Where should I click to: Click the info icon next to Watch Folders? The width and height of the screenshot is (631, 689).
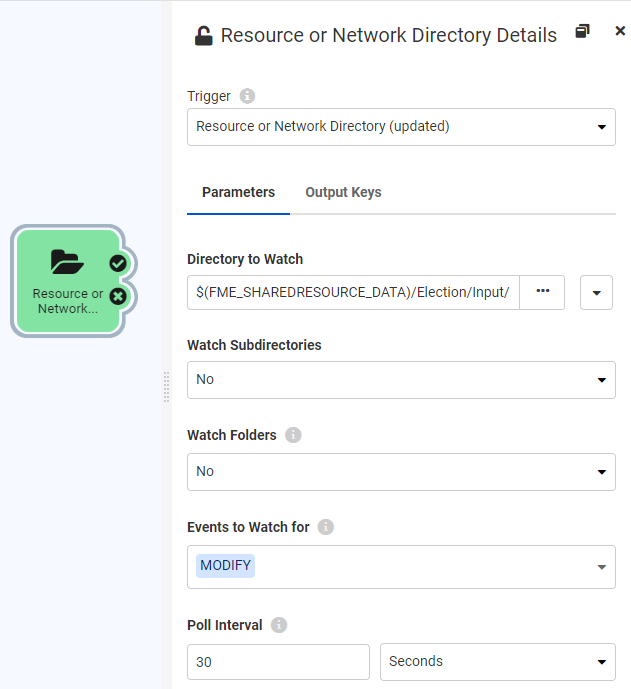point(293,435)
